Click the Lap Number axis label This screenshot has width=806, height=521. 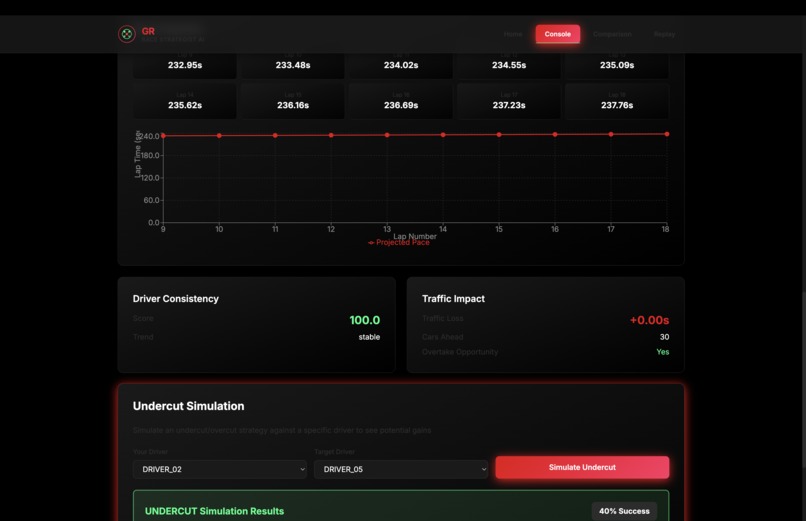coord(415,236)
